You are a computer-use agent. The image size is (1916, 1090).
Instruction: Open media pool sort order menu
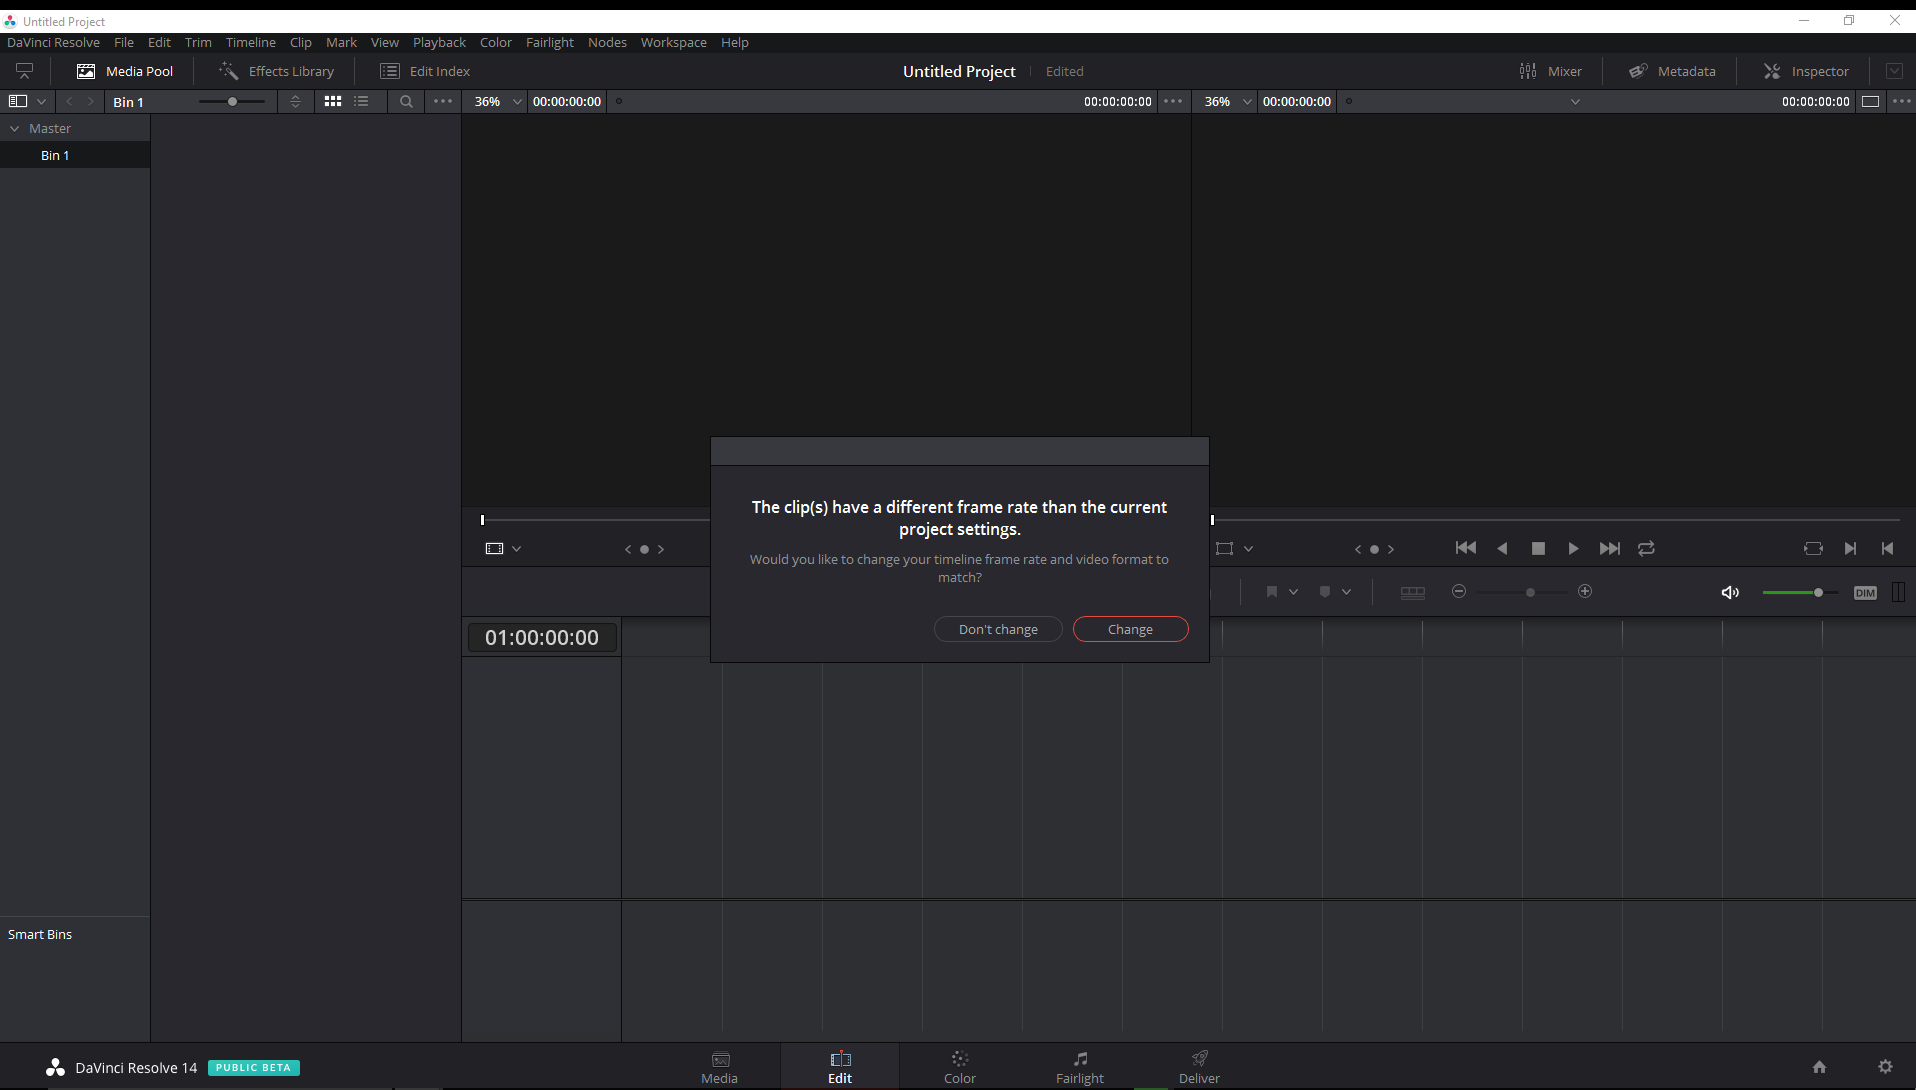(x=295, y=101)
